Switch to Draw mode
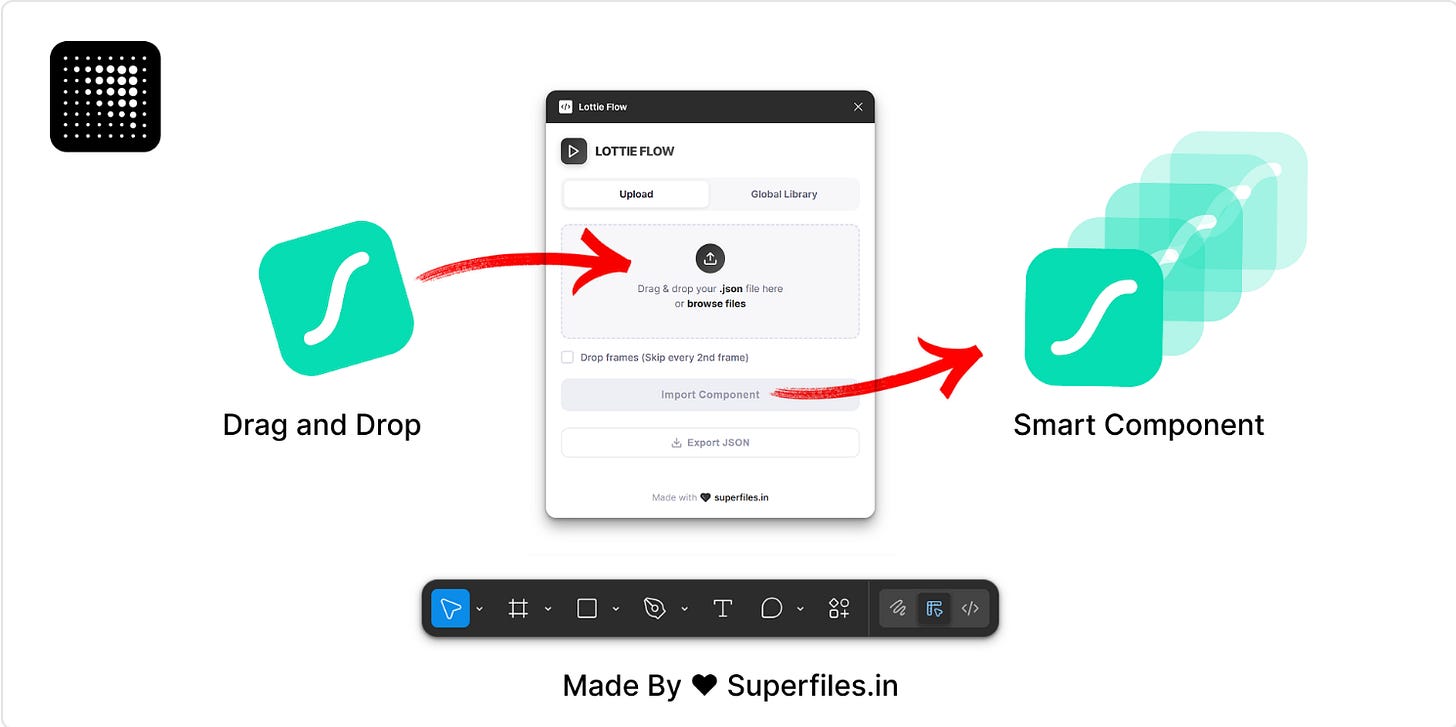The width and height of the screenshot is (1456, 727). pyautogui.click(x=898, y=608)
